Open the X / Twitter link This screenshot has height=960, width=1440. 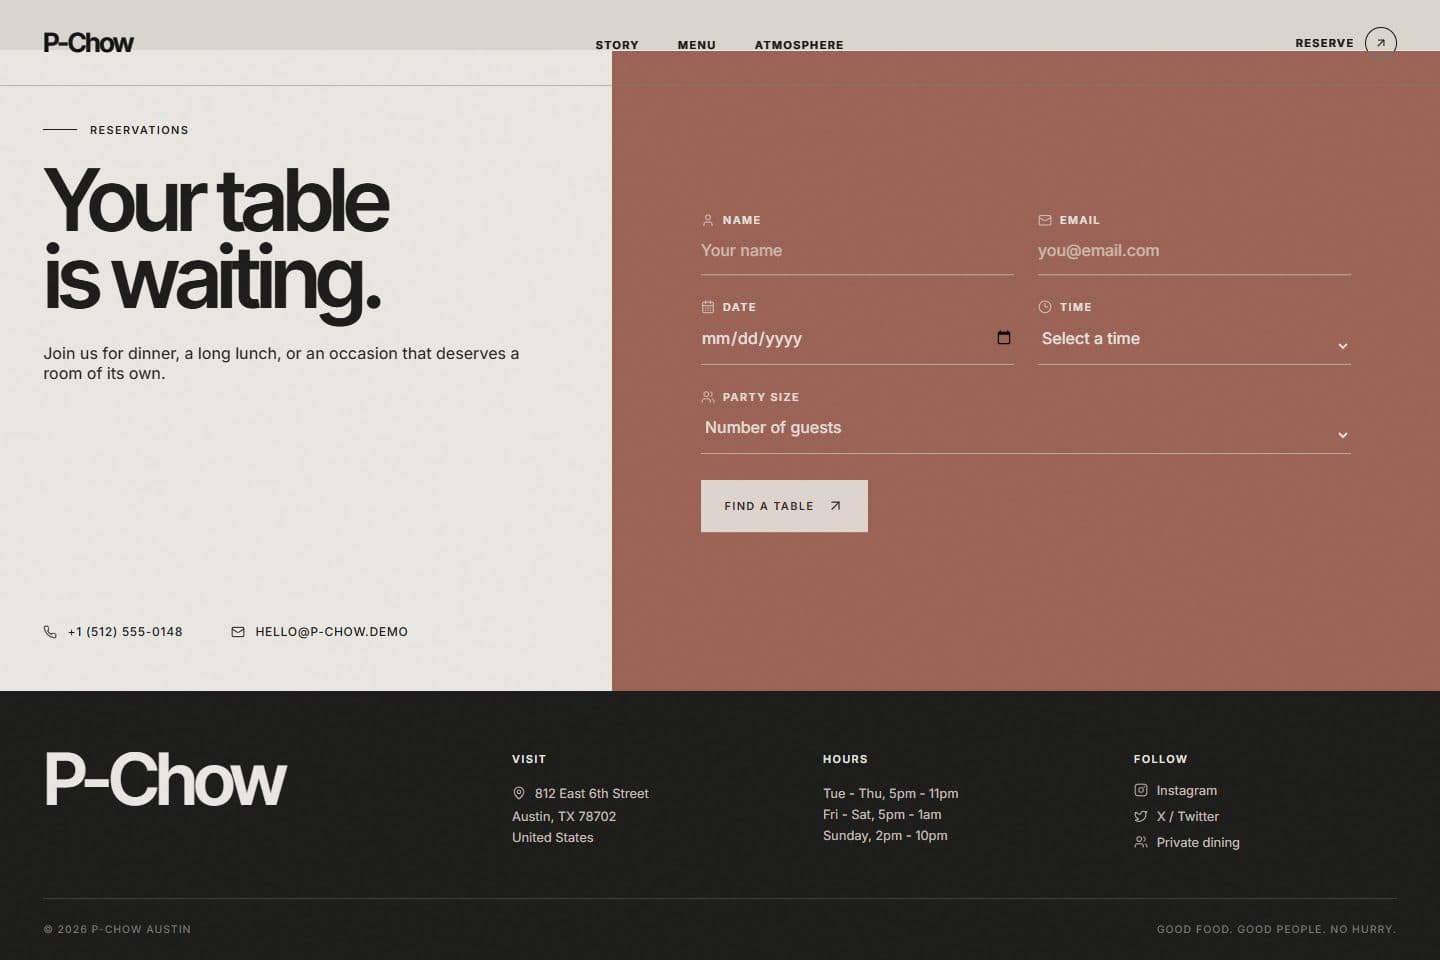pos(1187,817)
